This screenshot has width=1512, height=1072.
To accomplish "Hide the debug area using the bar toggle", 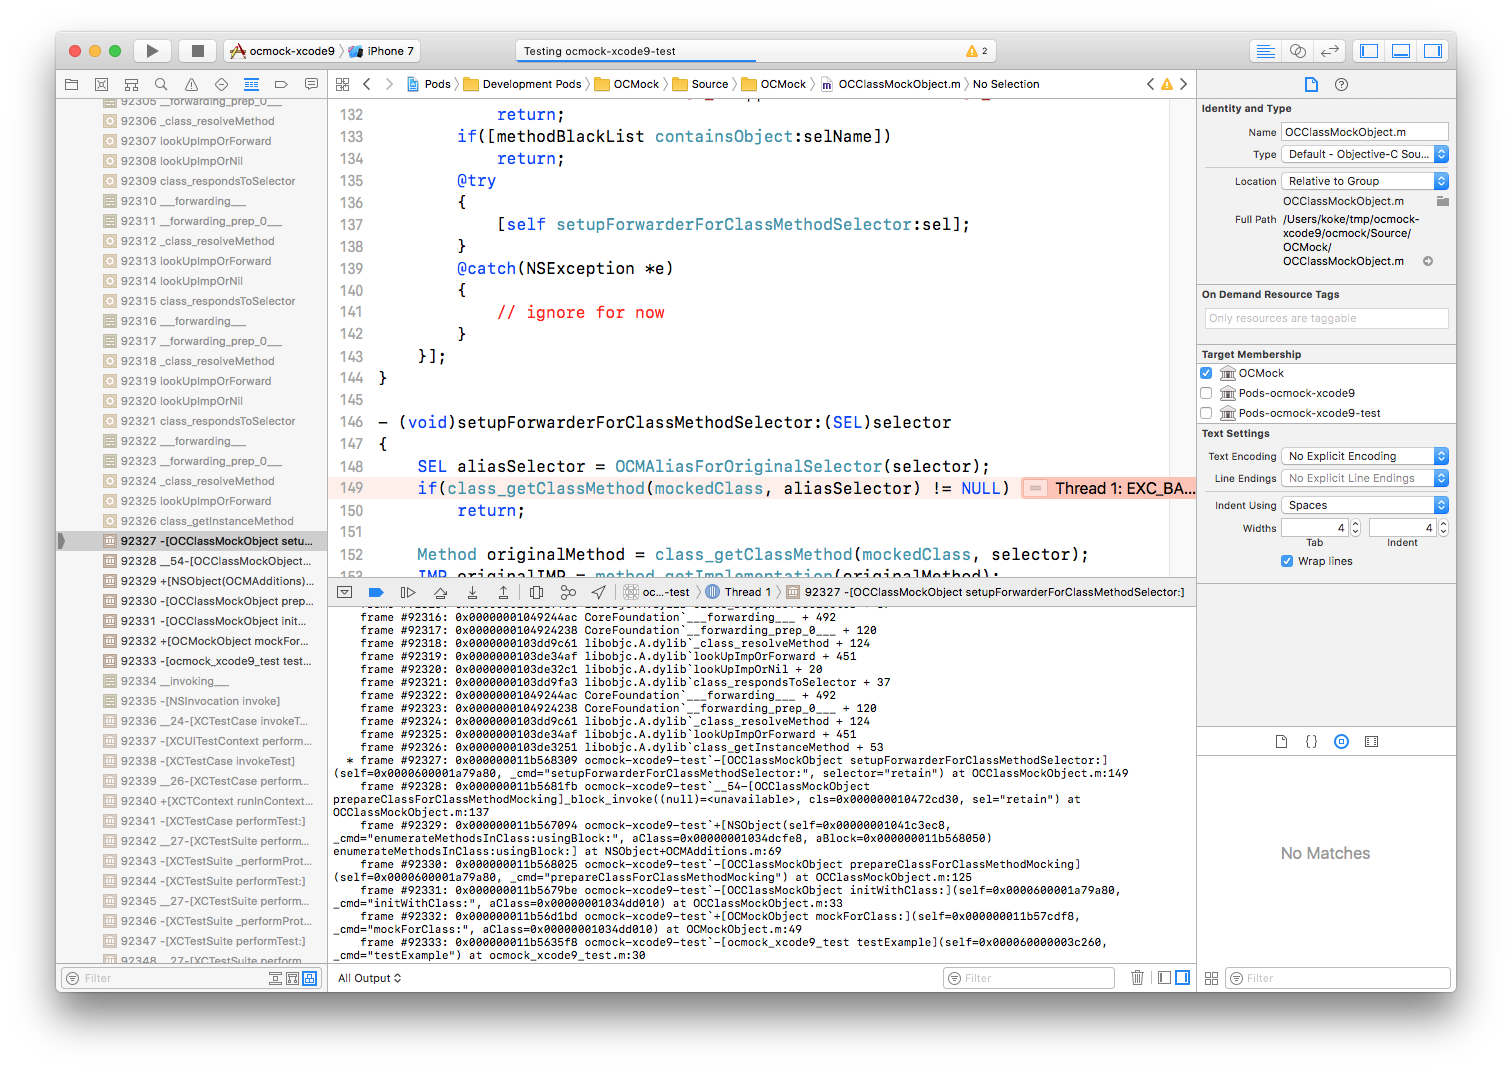I will click(x=344, y=592).
